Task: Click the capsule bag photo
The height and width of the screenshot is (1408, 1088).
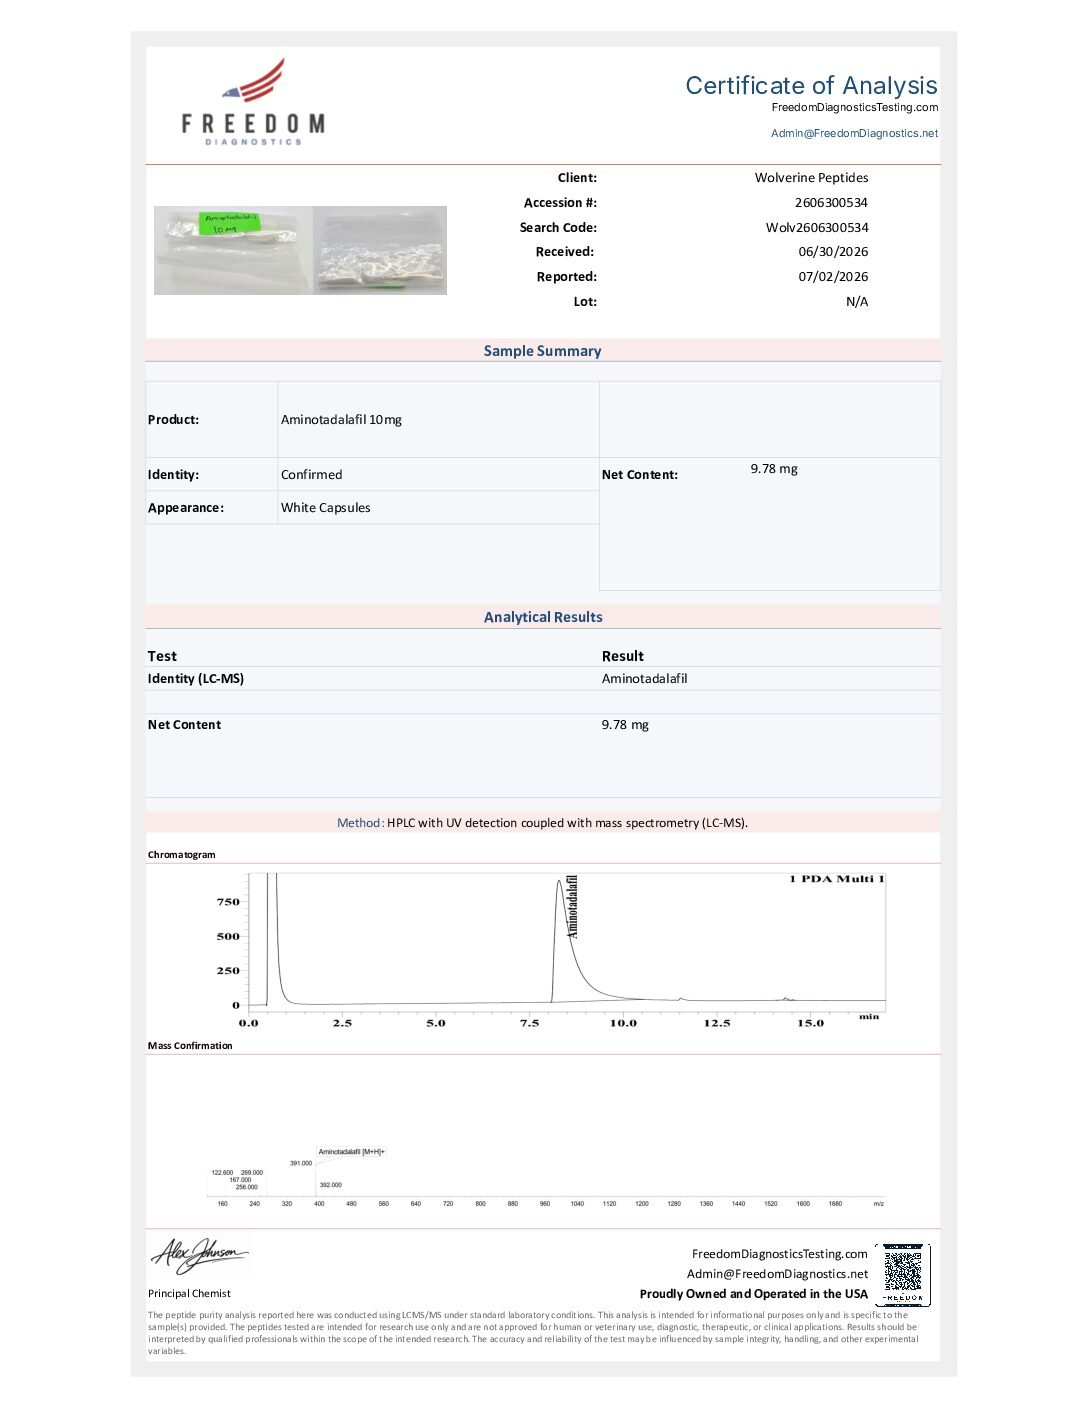Action: coord(380,250)
